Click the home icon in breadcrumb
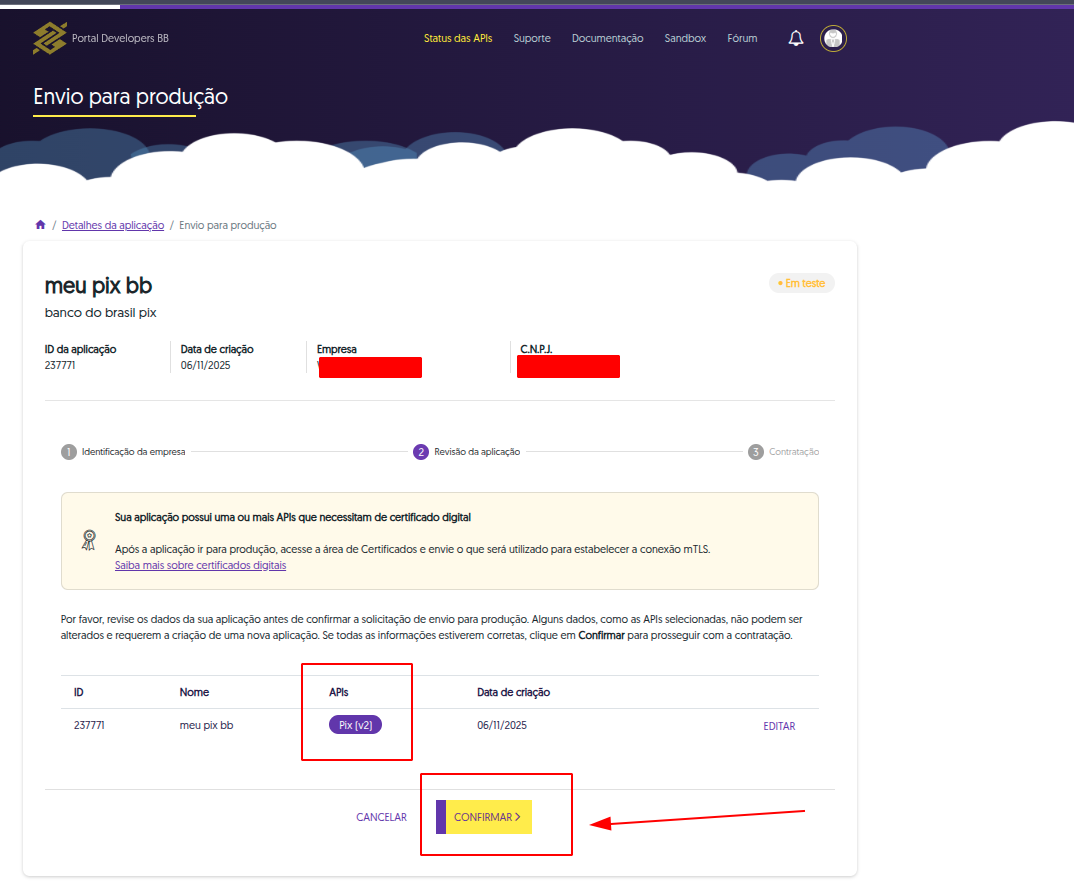 tap(40, 225)
